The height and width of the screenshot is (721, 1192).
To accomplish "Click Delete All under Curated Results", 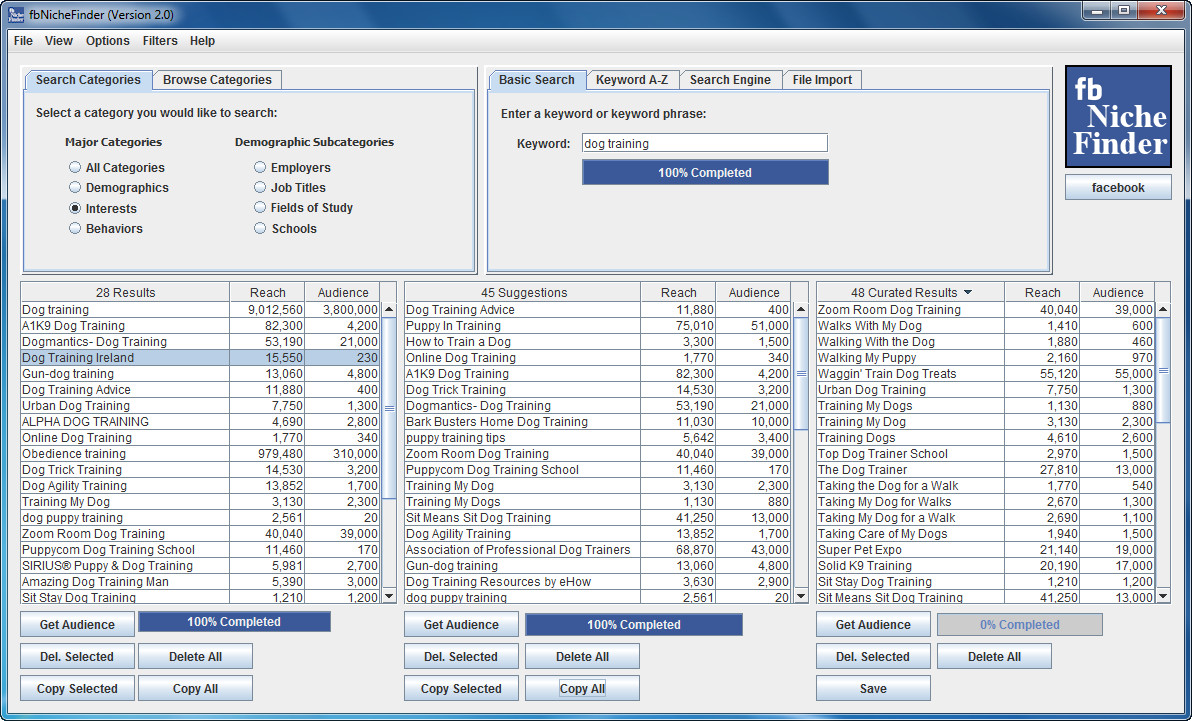I will point(994,656).
